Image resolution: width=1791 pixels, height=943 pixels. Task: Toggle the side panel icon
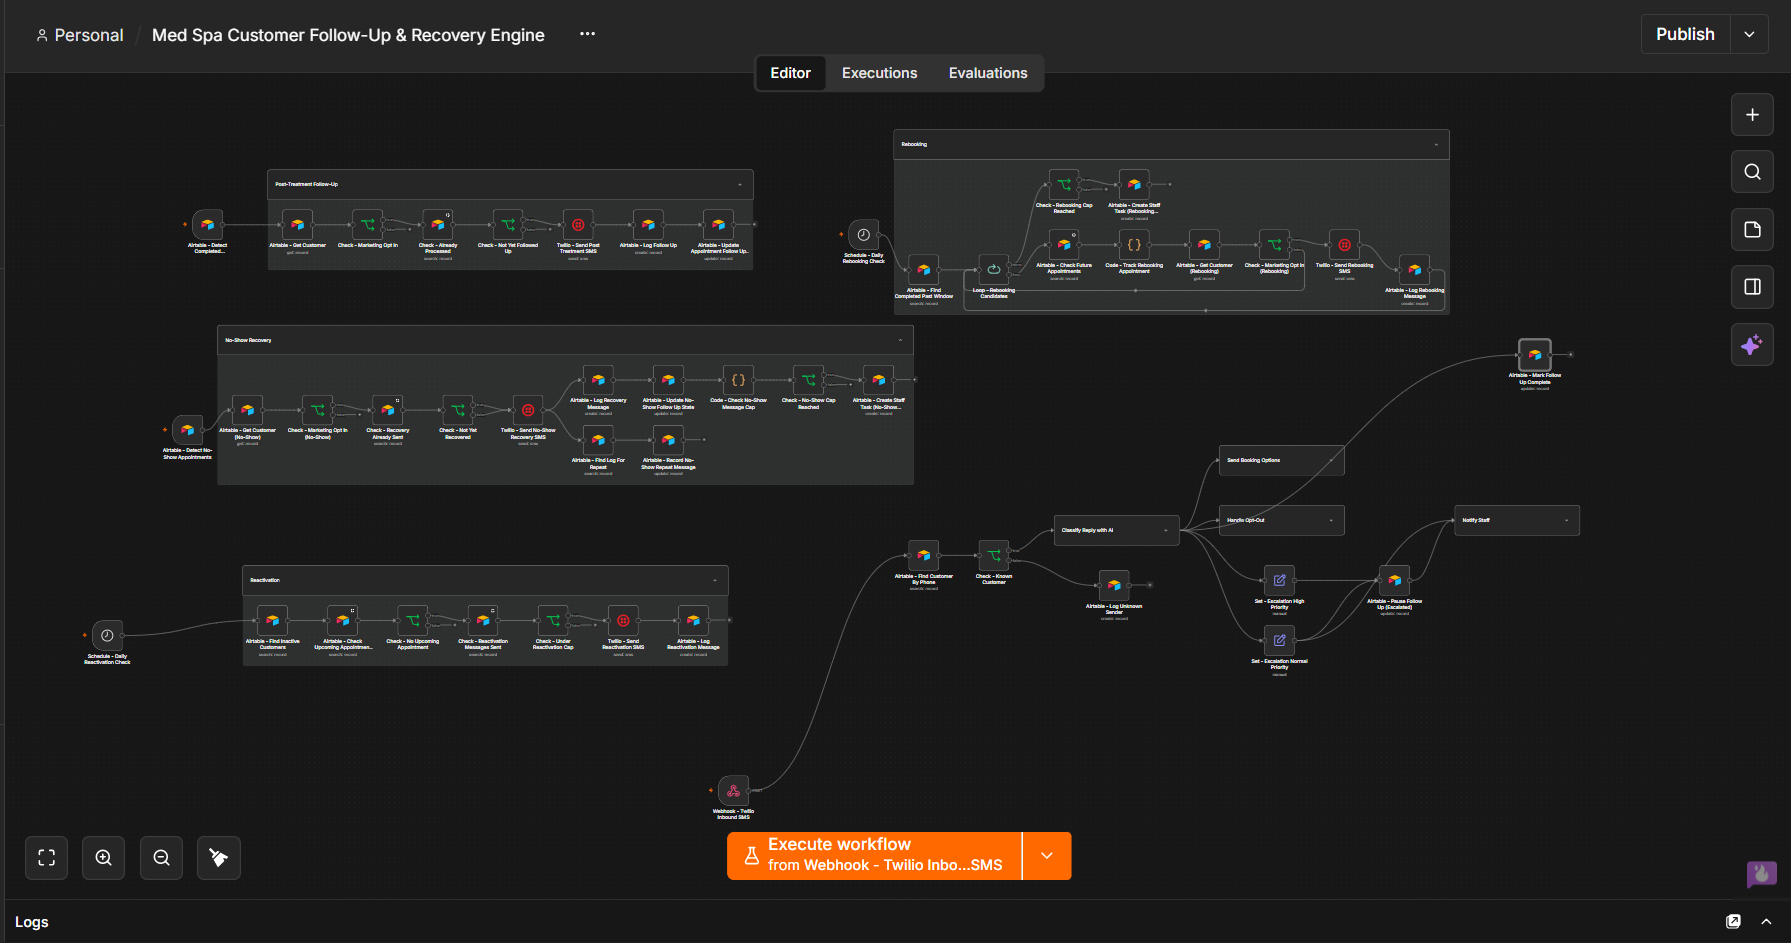(1752, 287)
